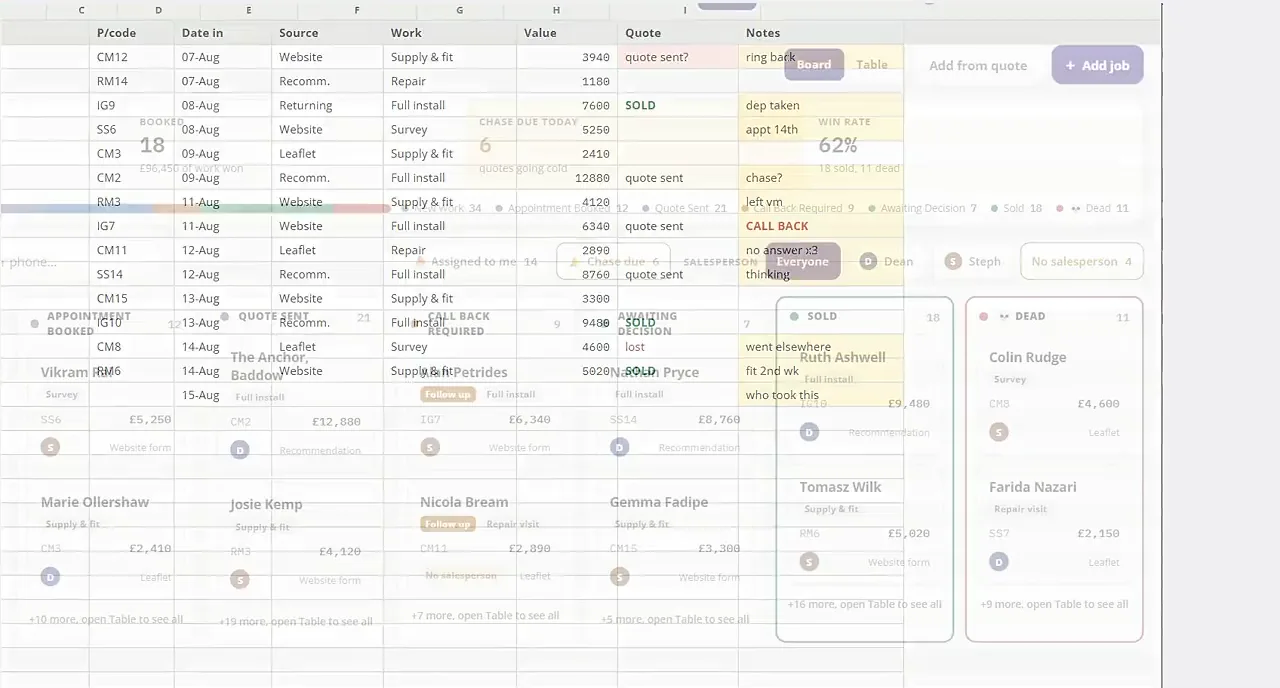Select spreadsheet cell 'who took this'

click(x=821, y=395)
